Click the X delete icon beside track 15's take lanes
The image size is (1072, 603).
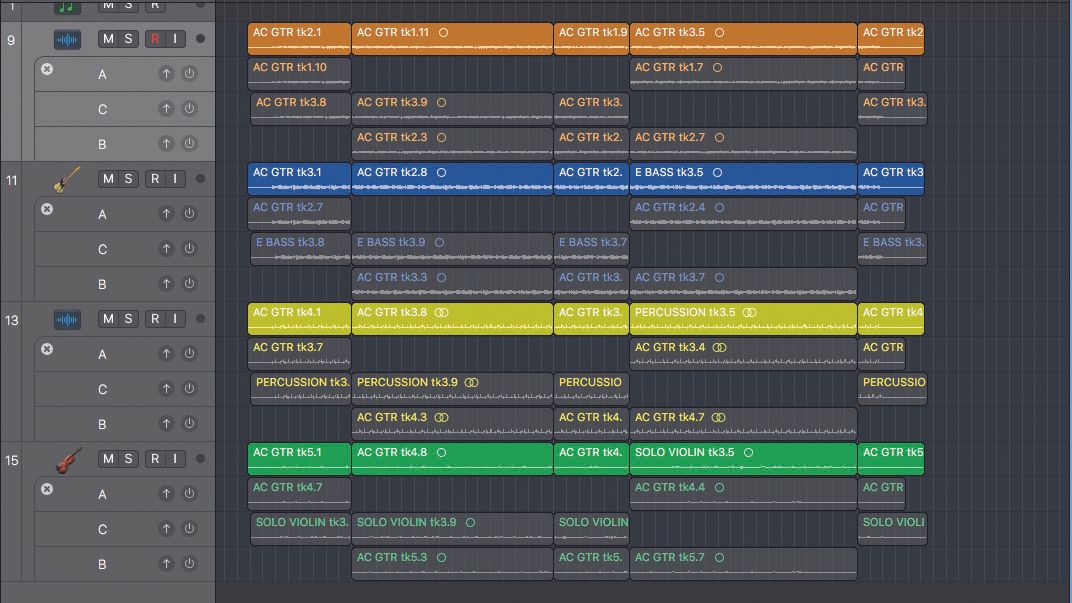click(x=48, y=489)
